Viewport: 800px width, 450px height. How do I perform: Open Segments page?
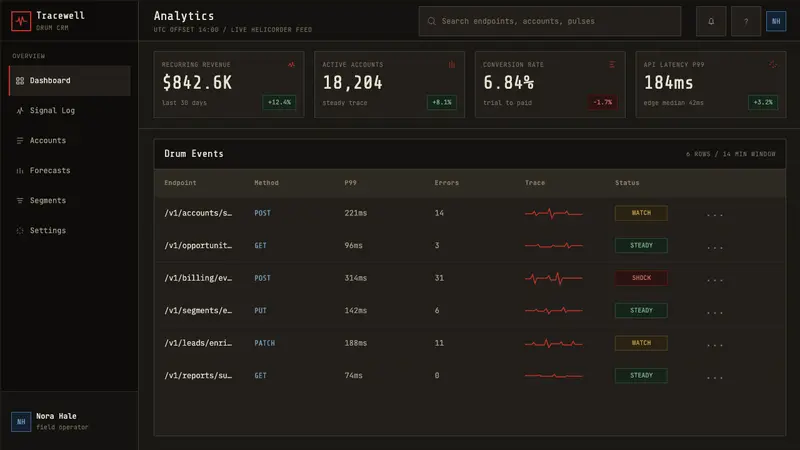(x=69, y=201)
